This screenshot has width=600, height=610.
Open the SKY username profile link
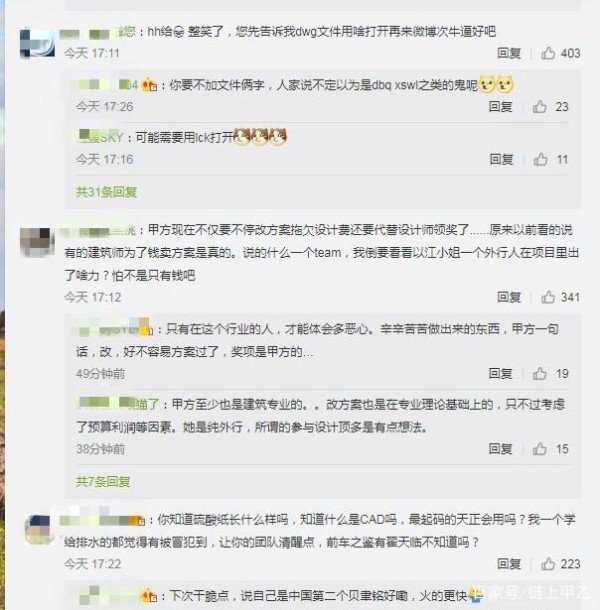[x=101, y=137]
